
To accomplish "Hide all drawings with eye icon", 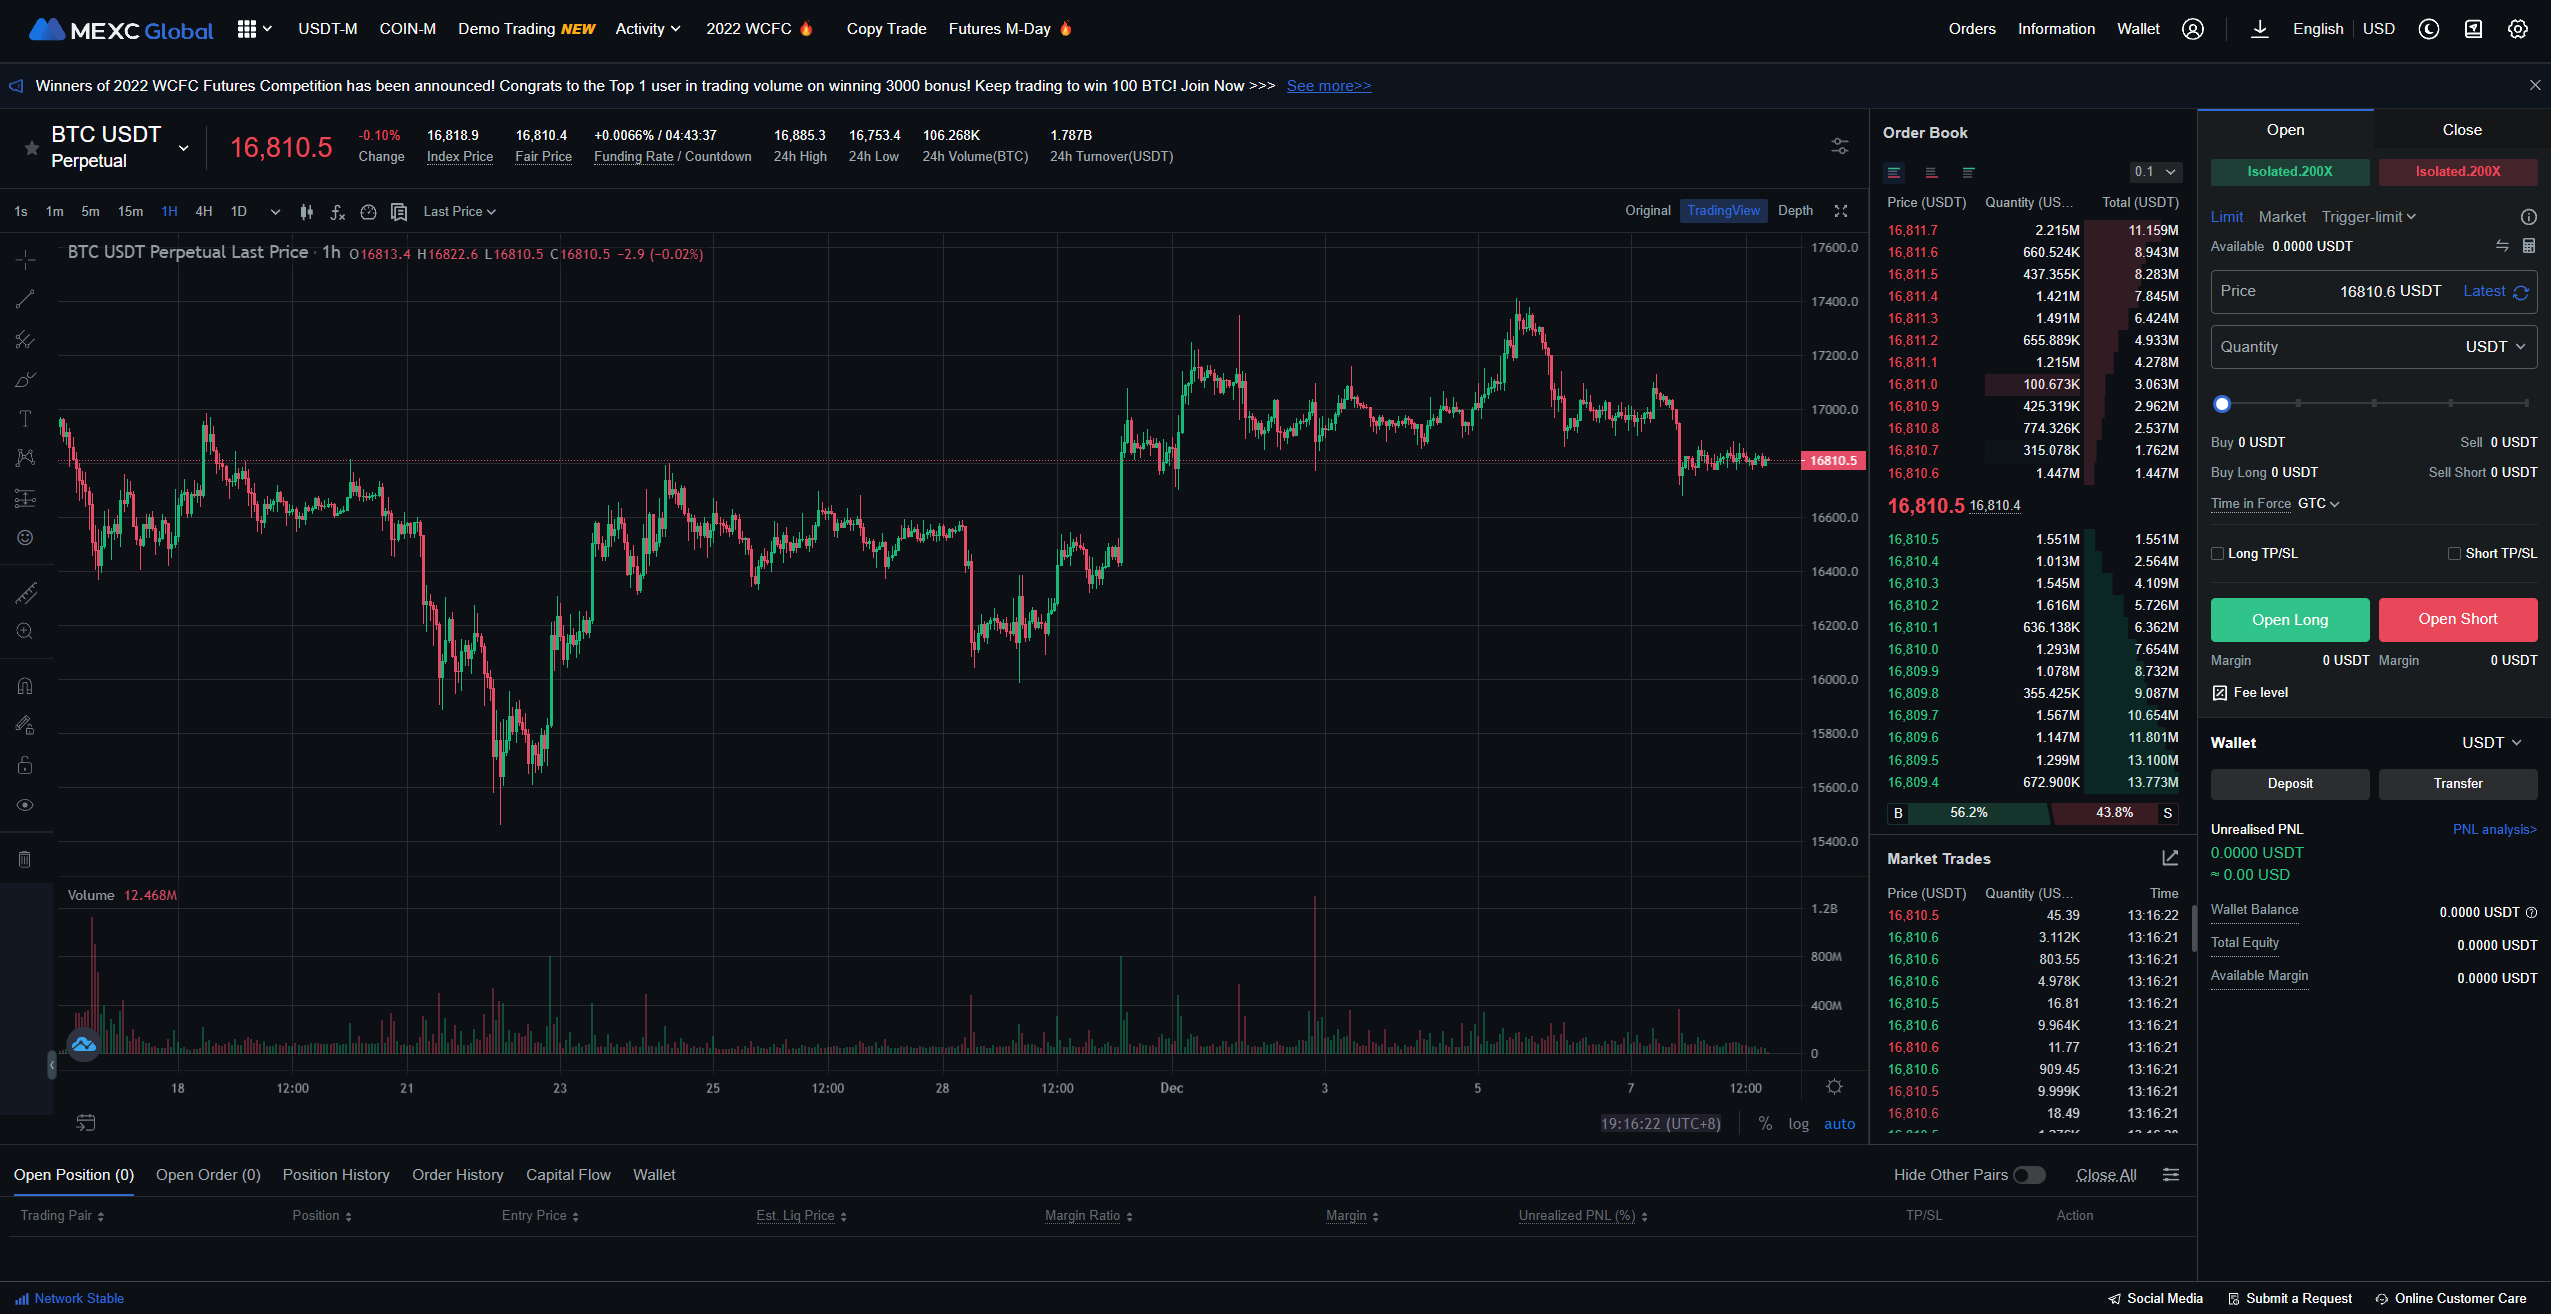I will (26, 805).
